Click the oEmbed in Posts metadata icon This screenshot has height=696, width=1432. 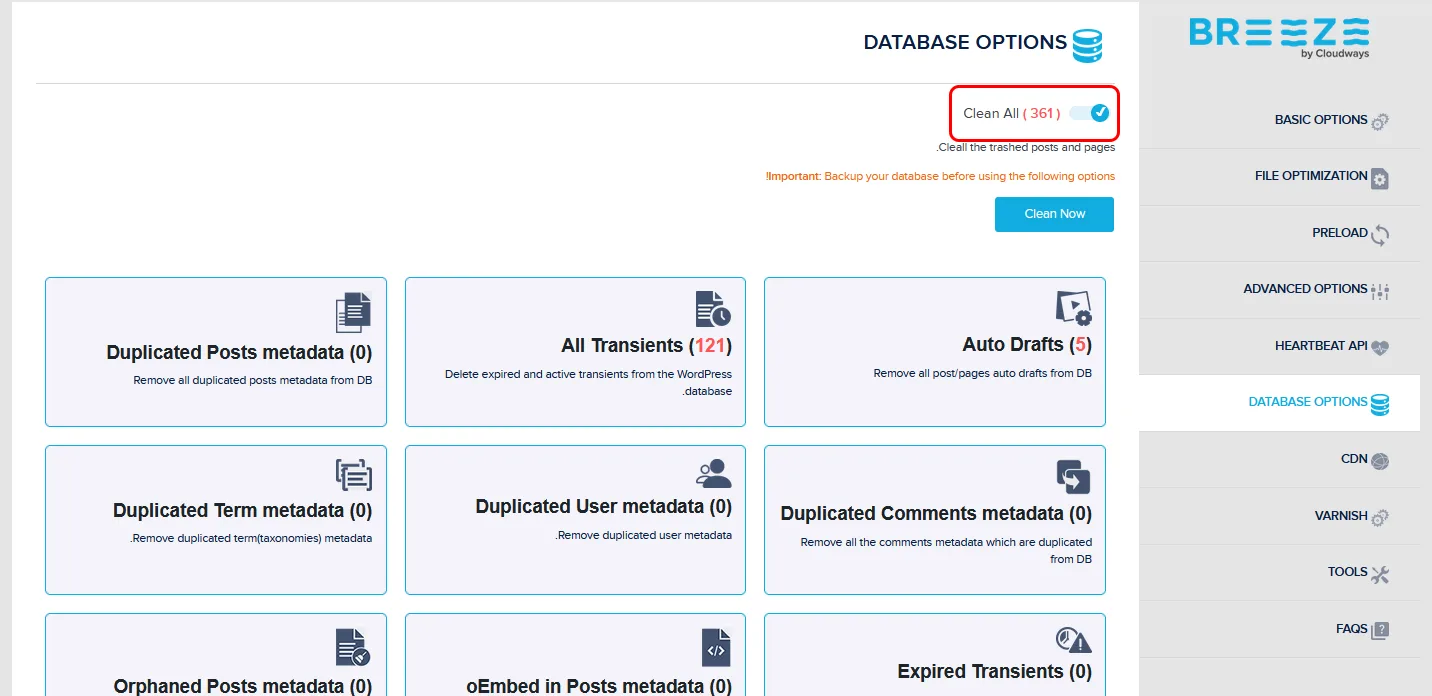[715, 648]
